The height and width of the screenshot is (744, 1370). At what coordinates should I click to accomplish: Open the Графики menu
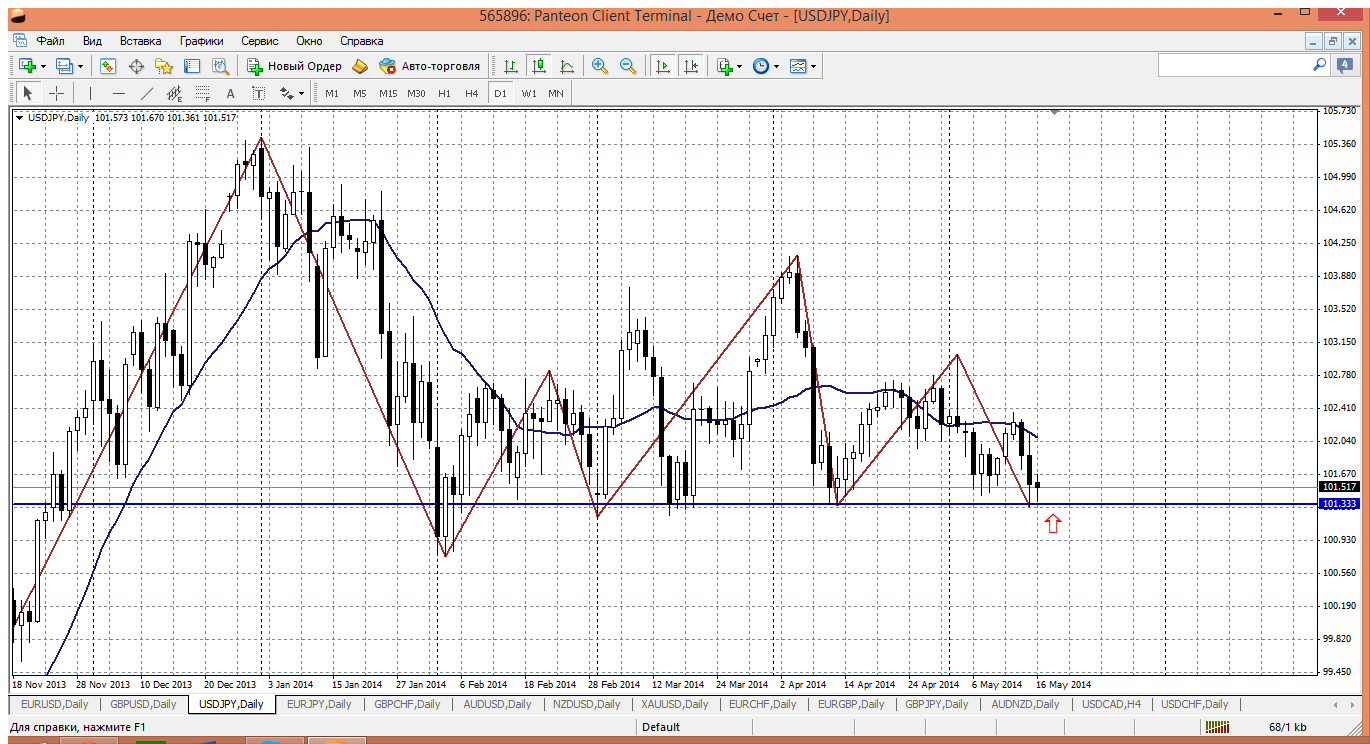pos(201,41)
